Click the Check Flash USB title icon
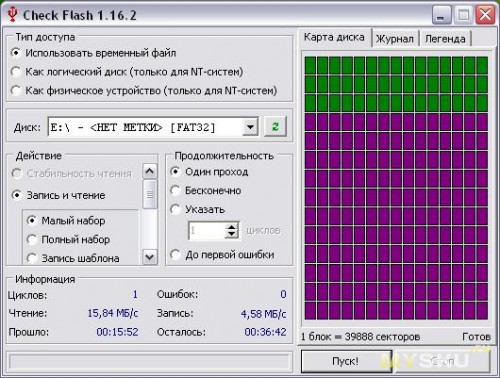 point(12,15)
